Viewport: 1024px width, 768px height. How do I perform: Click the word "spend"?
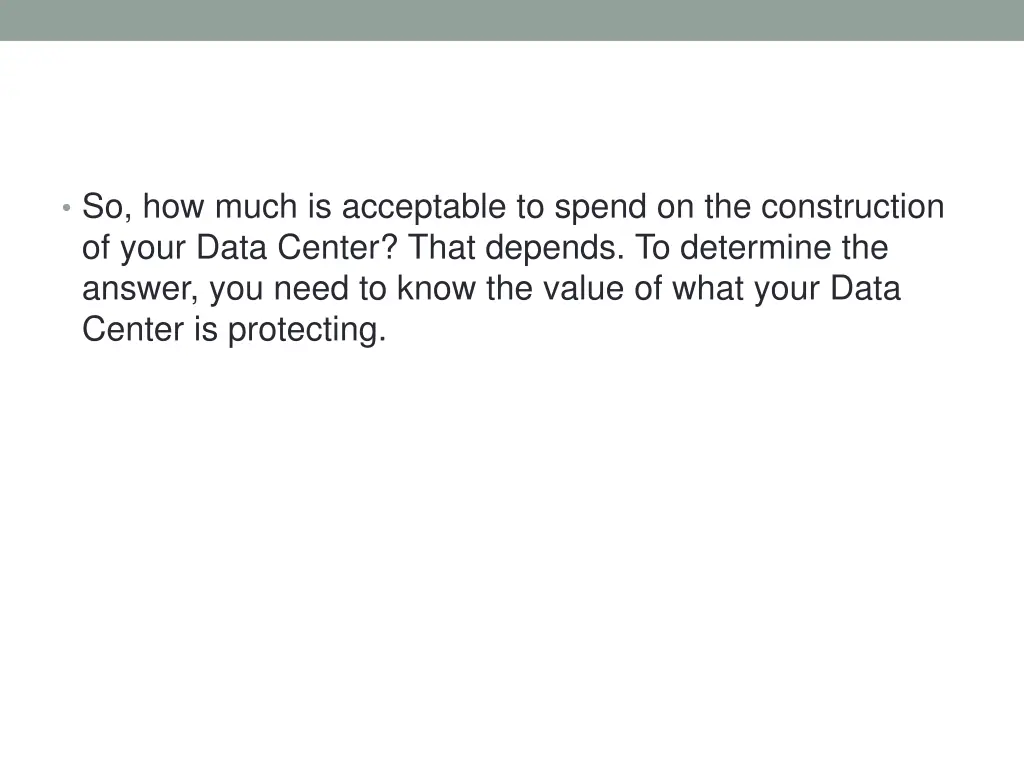click(x=600, y=207)
